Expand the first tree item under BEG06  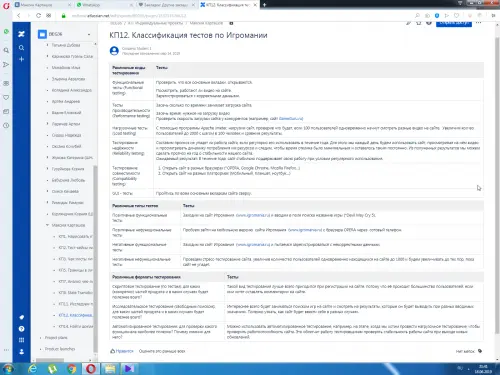pyautogui.click(x=47, y=45)
